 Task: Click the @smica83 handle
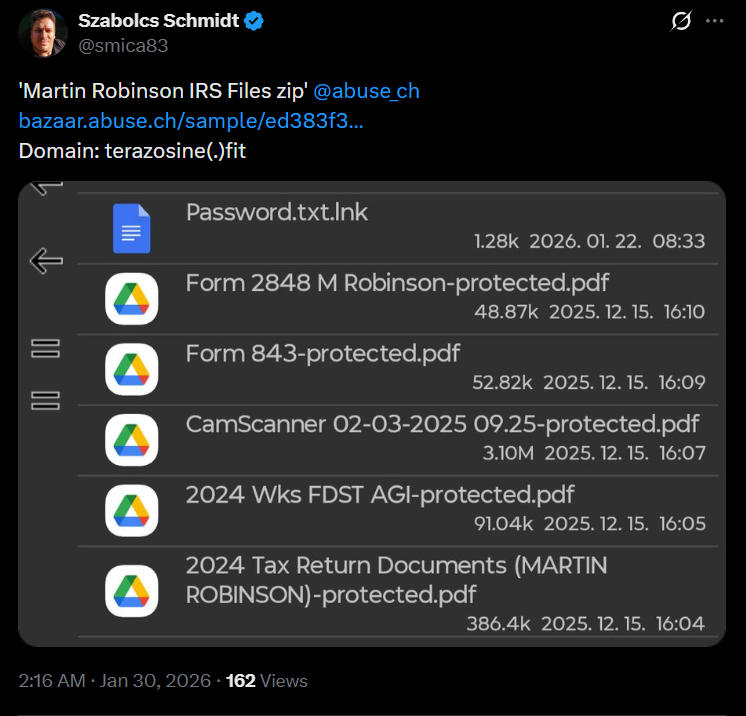[x=123, y=45]
